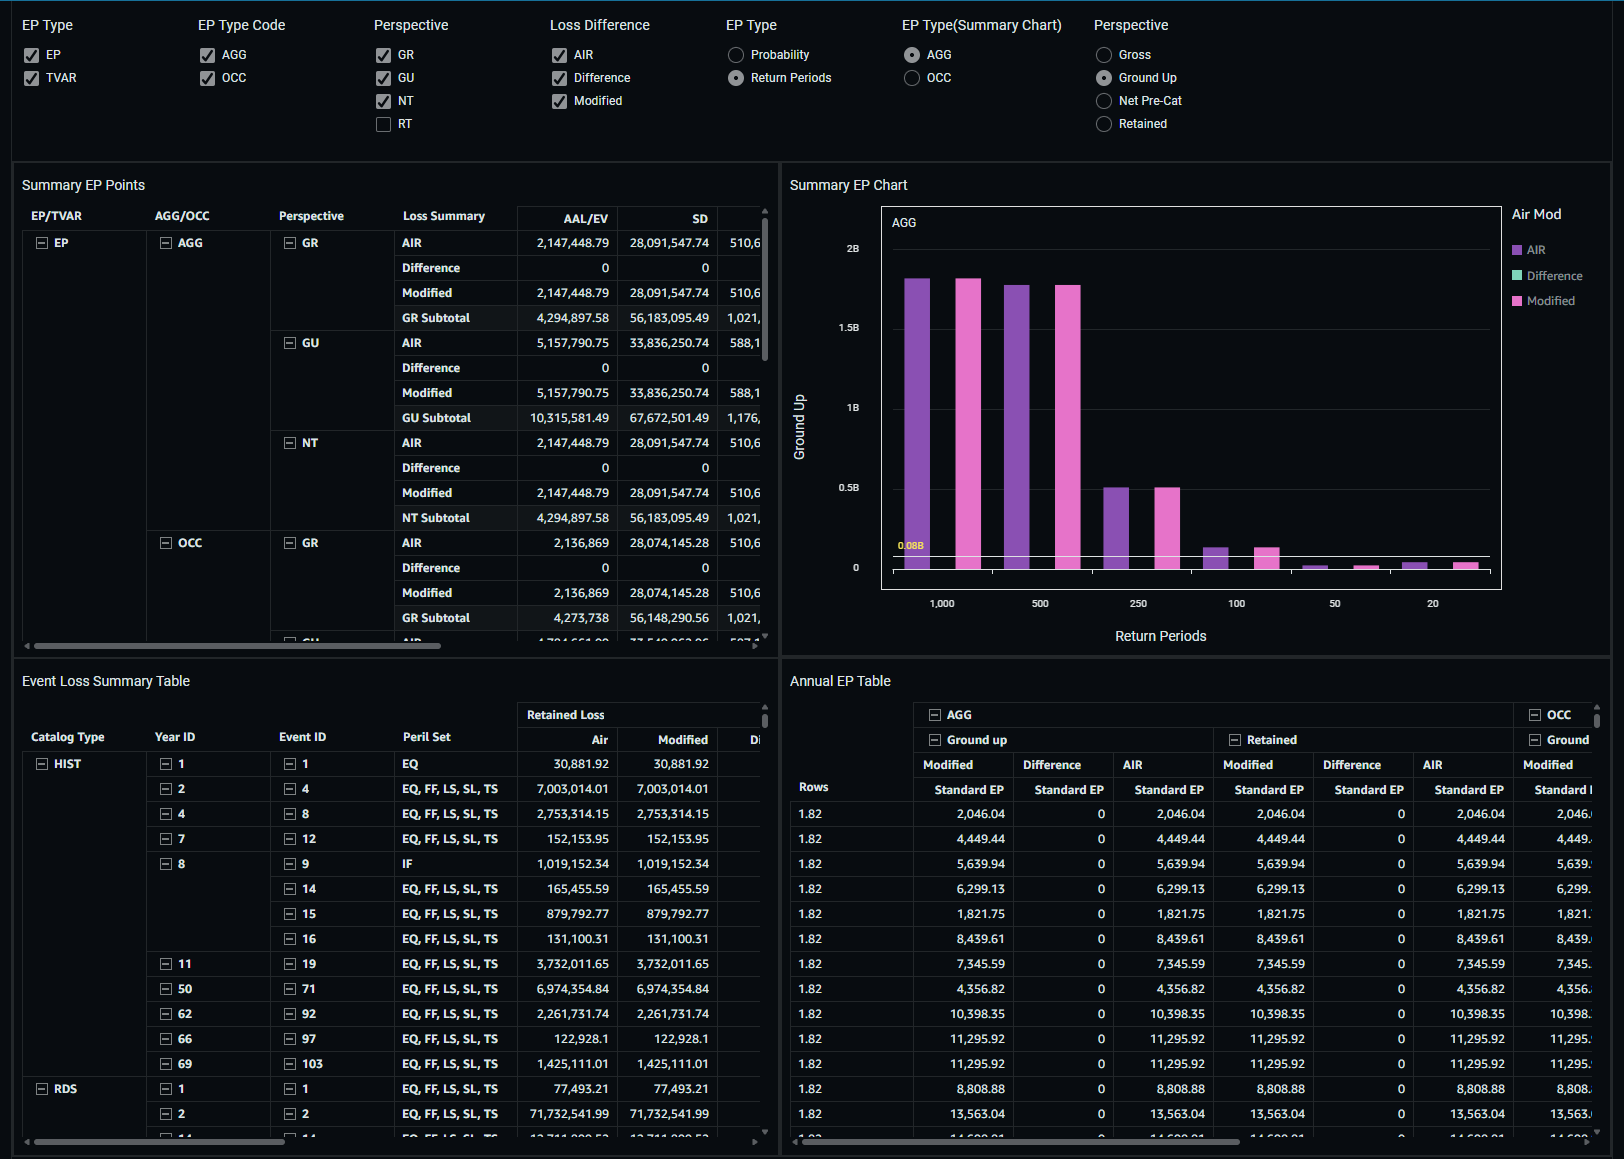Collapse the RDS catalog type row

[42, 1089]
